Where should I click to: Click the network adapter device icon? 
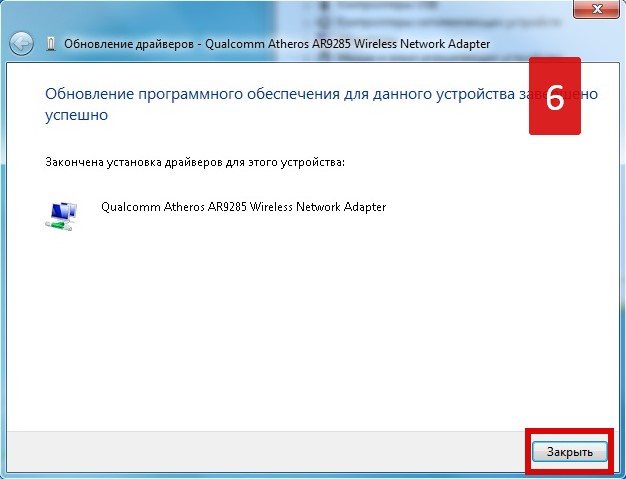pos(61,217)
